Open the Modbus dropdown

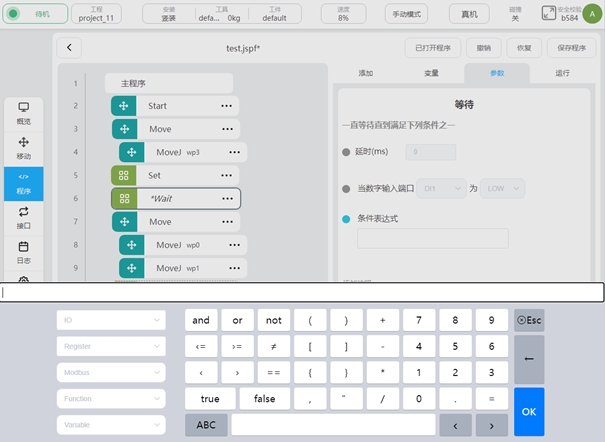point(110,372)
